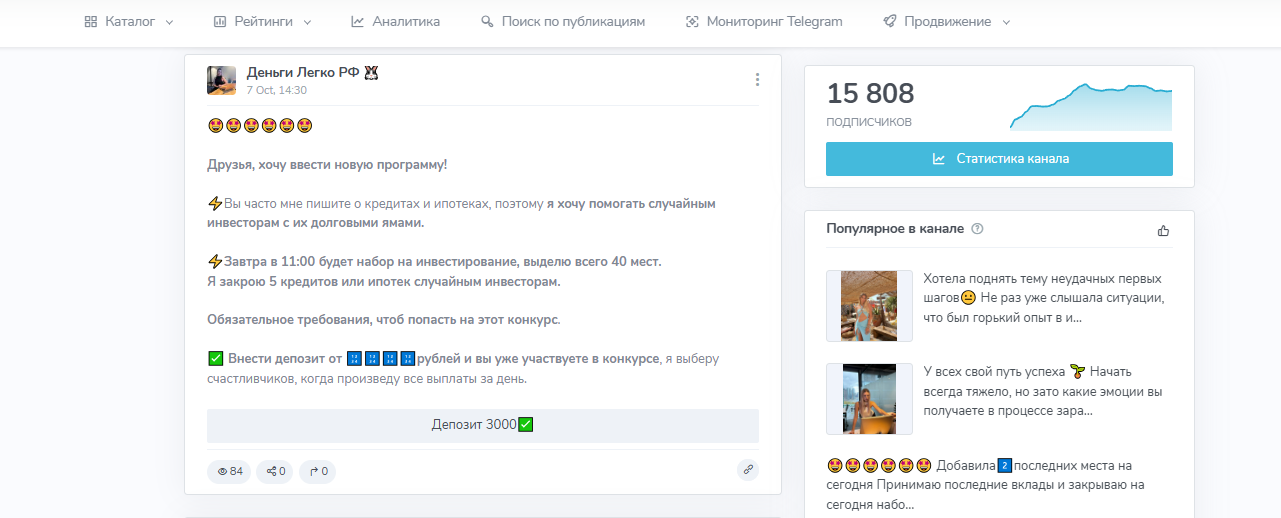This screenshot has width=1281, height=518.
Task: Click the thumbs-up icon in Популярное panel
Action: coord(1163,231)
